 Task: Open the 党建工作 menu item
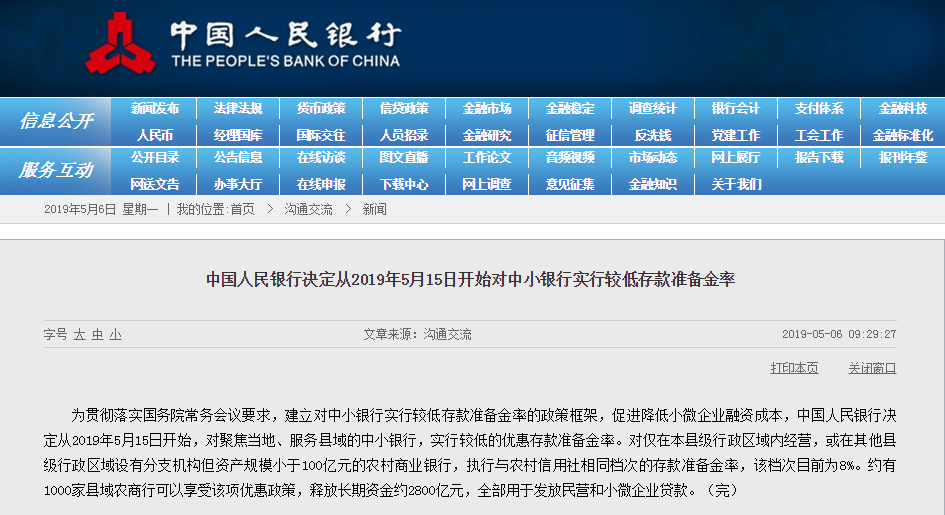point(736,135)
